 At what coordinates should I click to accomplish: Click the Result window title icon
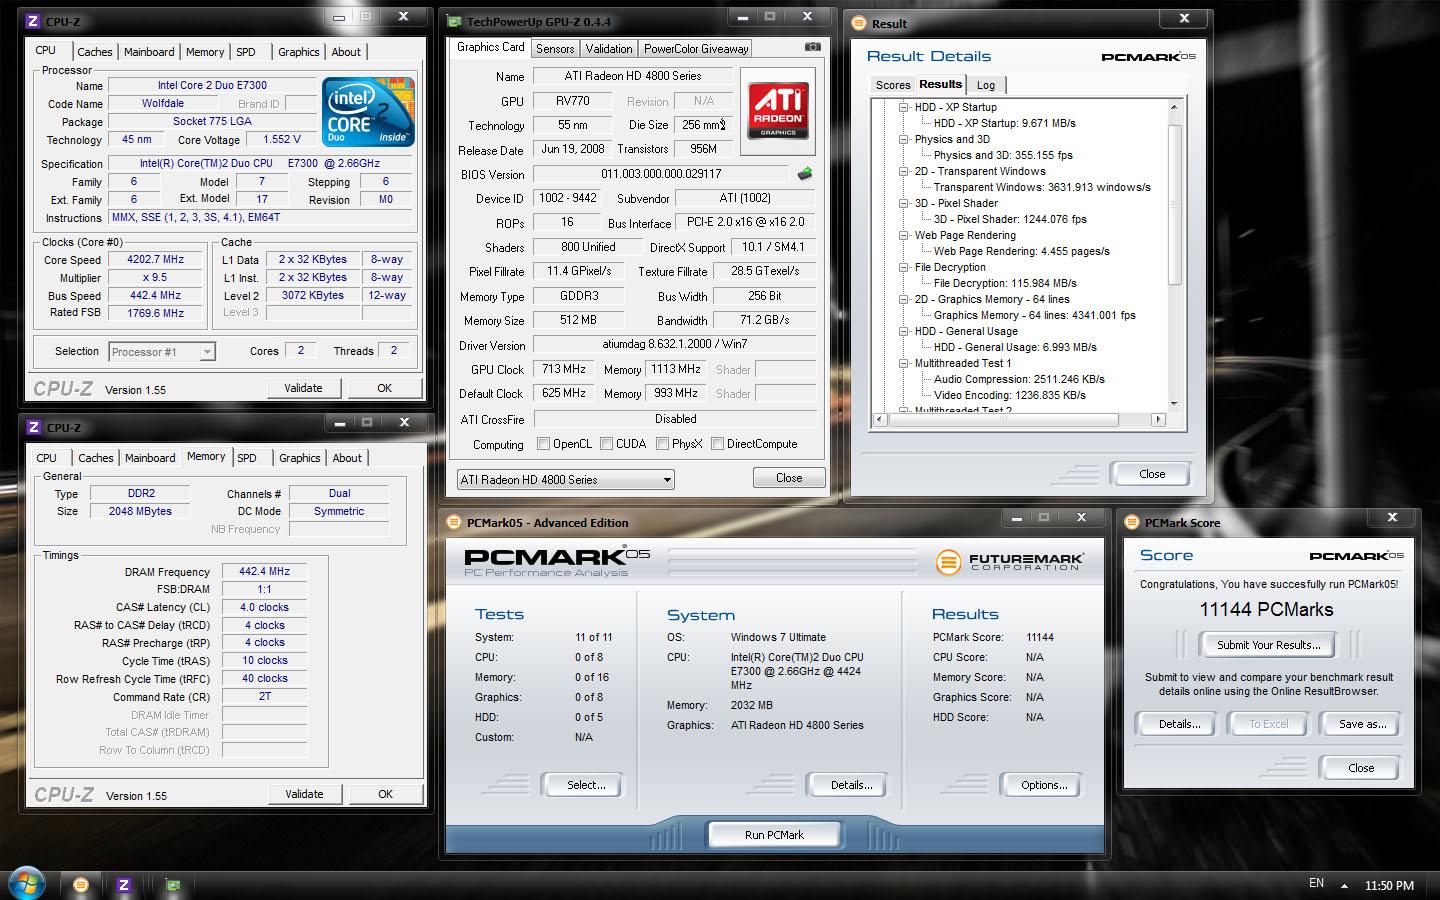pos(859,23)
